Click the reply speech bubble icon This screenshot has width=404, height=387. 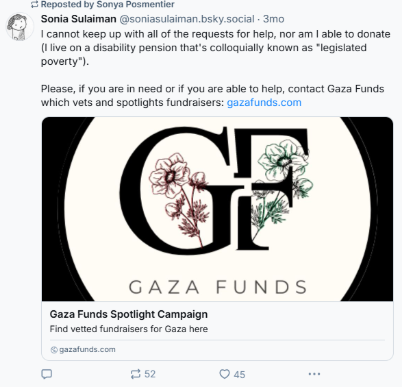(x=47, y=374)
